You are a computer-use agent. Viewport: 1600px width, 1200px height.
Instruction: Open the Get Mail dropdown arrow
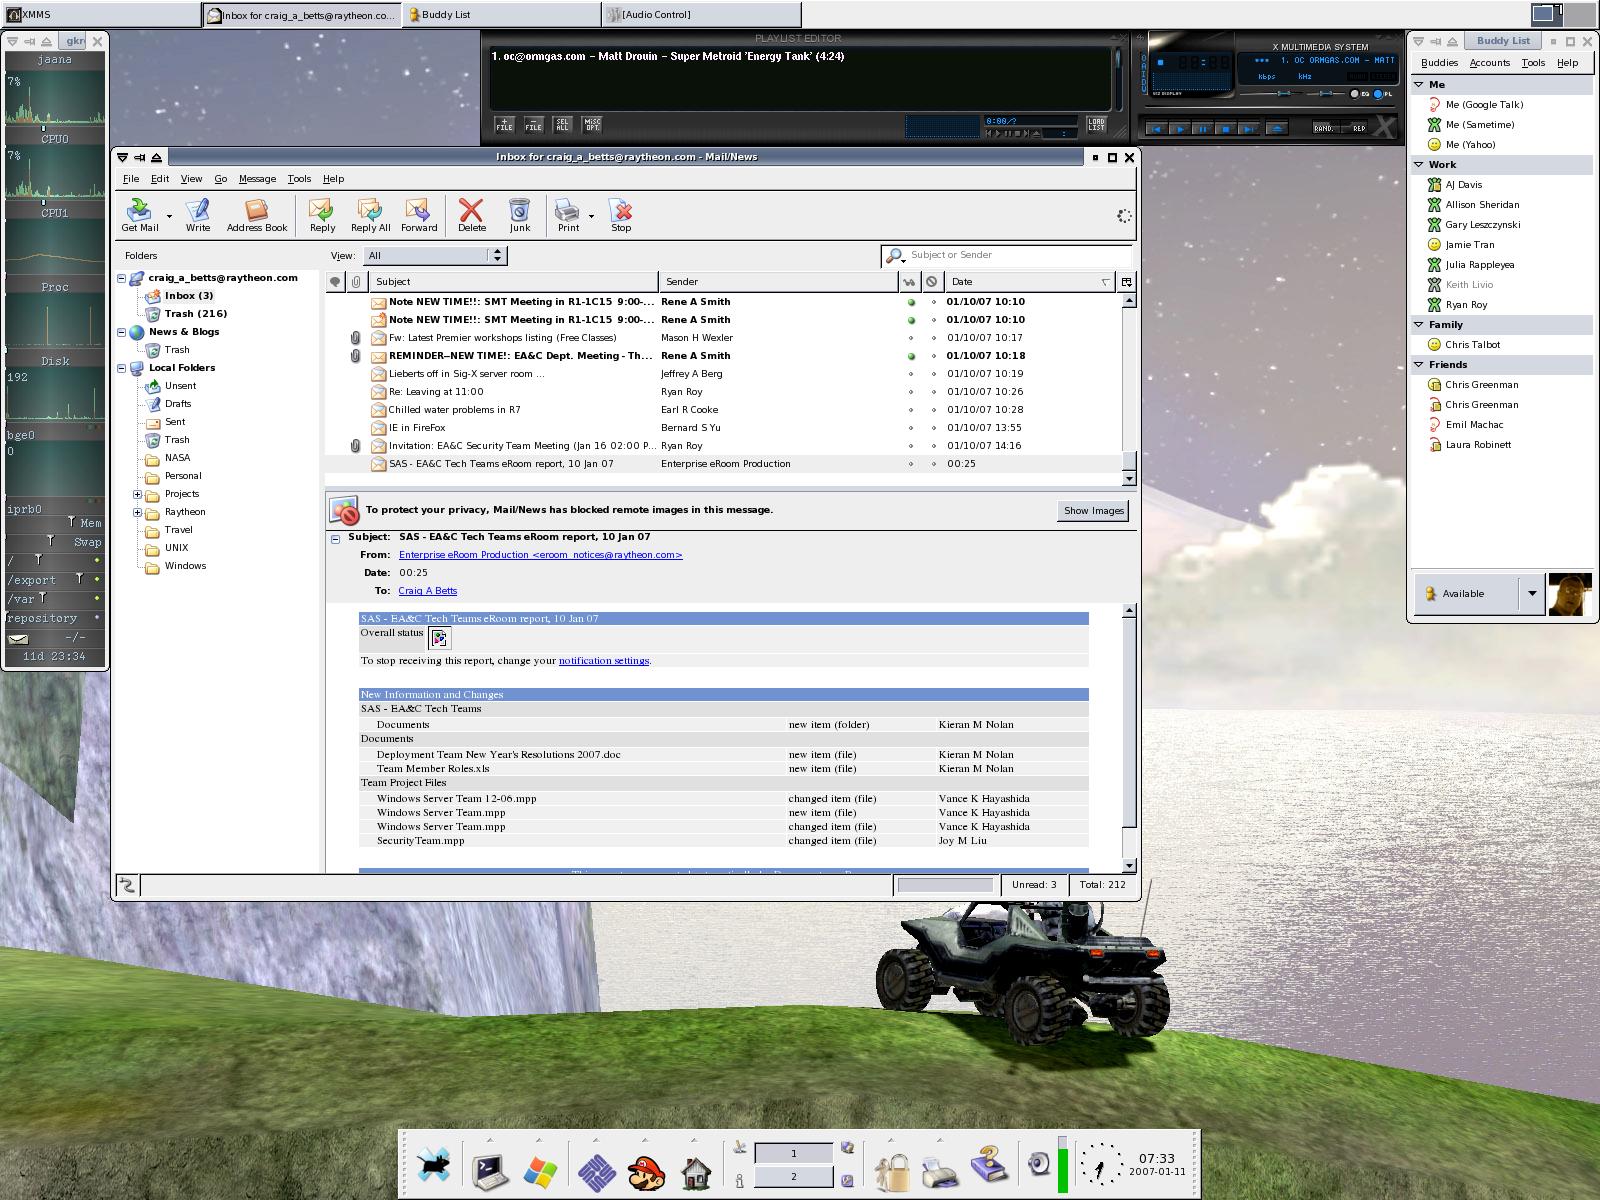169,216
